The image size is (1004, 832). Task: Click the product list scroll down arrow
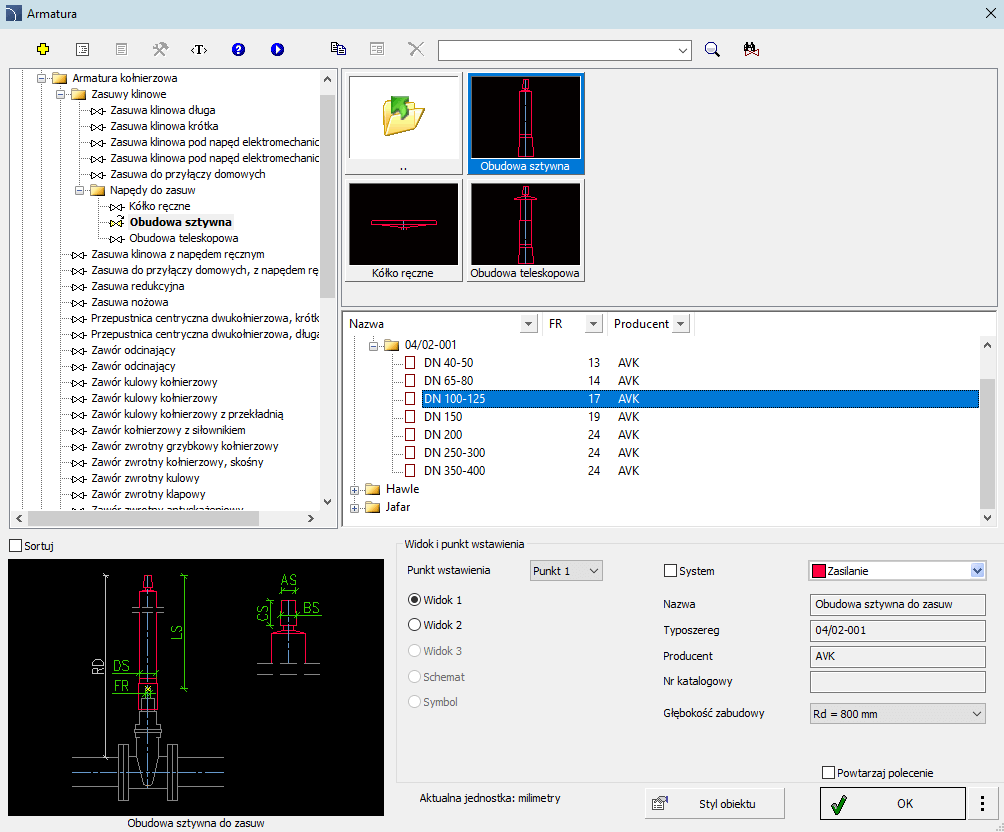coord(987,518)
